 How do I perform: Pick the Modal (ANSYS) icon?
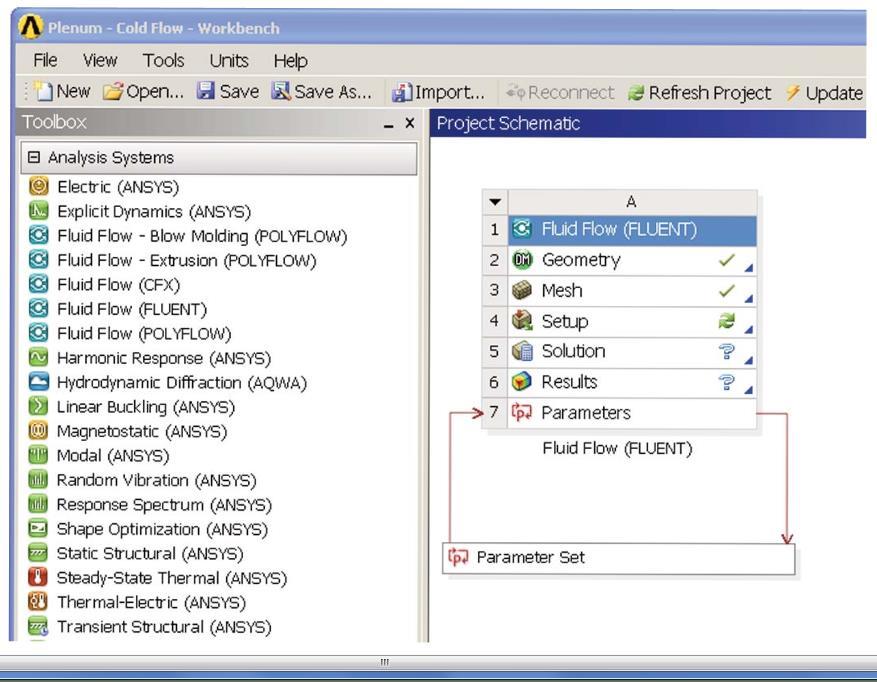tap(39, 455)
